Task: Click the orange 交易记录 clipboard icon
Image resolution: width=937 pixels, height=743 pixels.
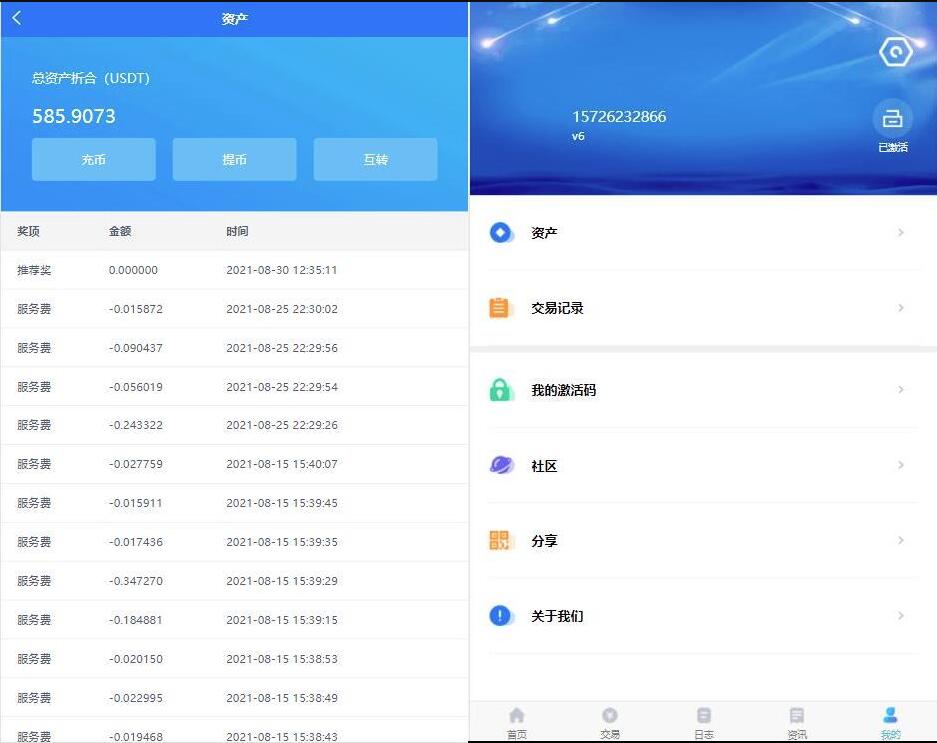Action: pos(501,308)
